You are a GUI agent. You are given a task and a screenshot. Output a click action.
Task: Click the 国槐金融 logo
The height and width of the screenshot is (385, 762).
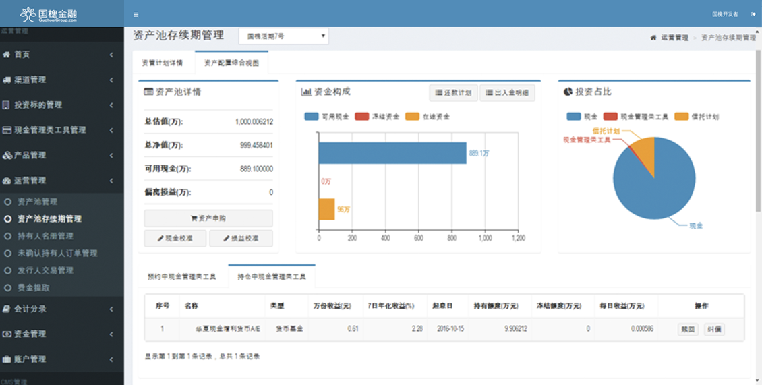(49, 15)
